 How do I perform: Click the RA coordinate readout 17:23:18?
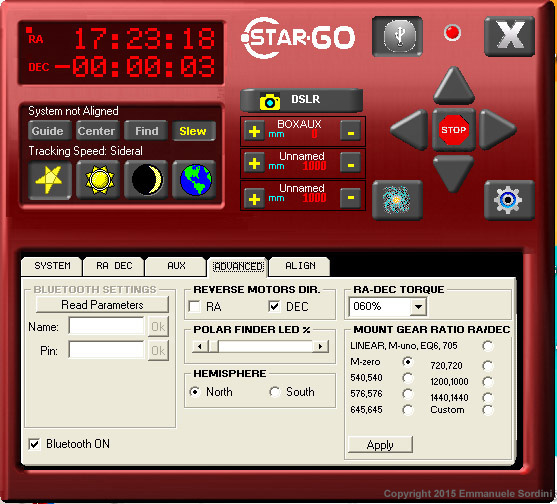pyautogui.click(x=144, y=38)
